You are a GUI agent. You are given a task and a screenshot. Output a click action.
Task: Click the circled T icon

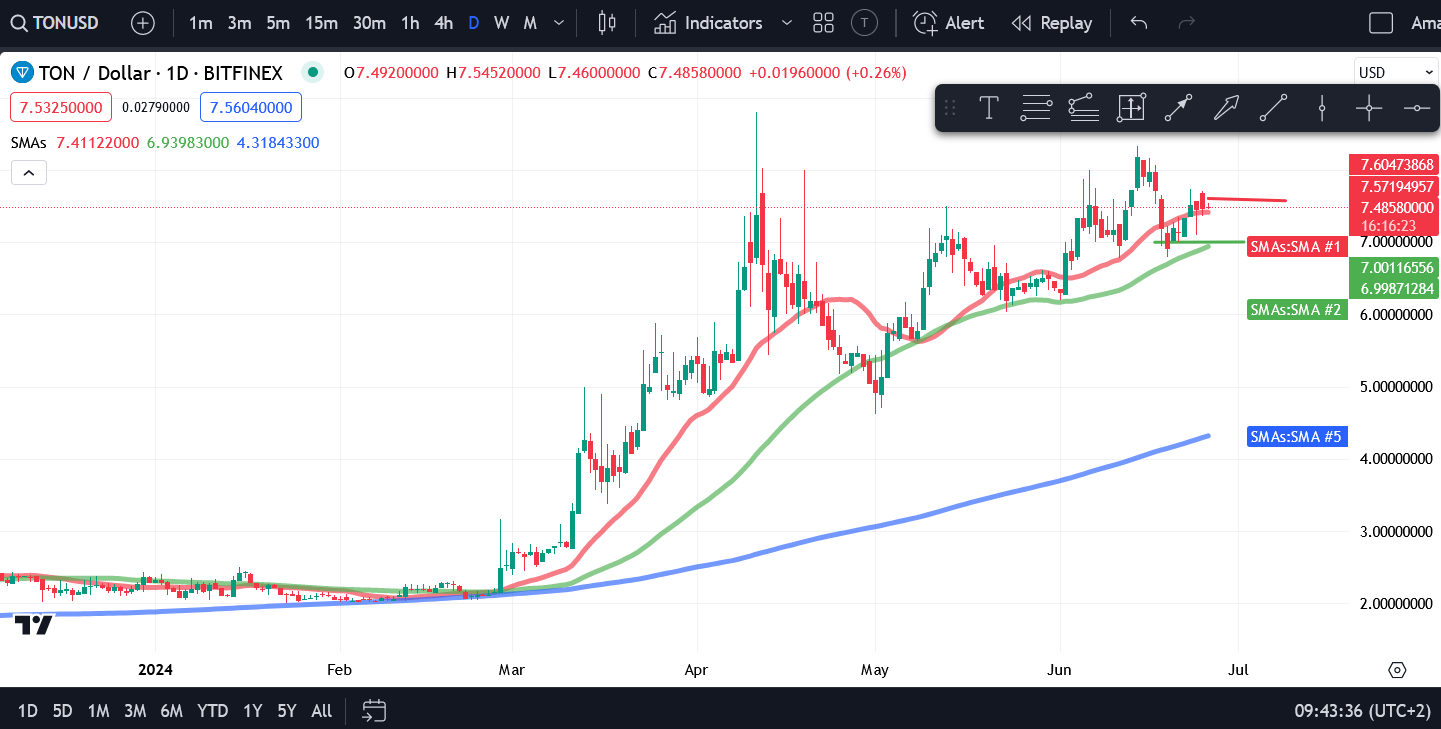864,23
